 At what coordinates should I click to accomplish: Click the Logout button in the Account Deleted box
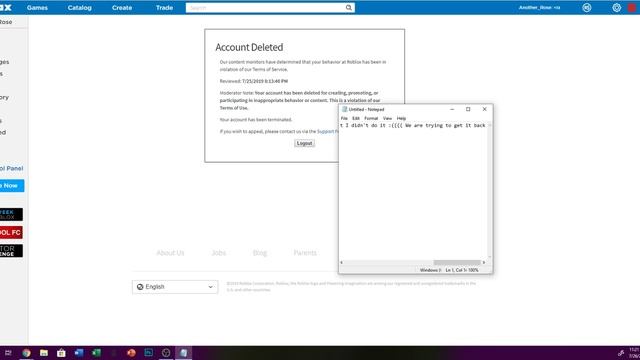click(304, 143)
